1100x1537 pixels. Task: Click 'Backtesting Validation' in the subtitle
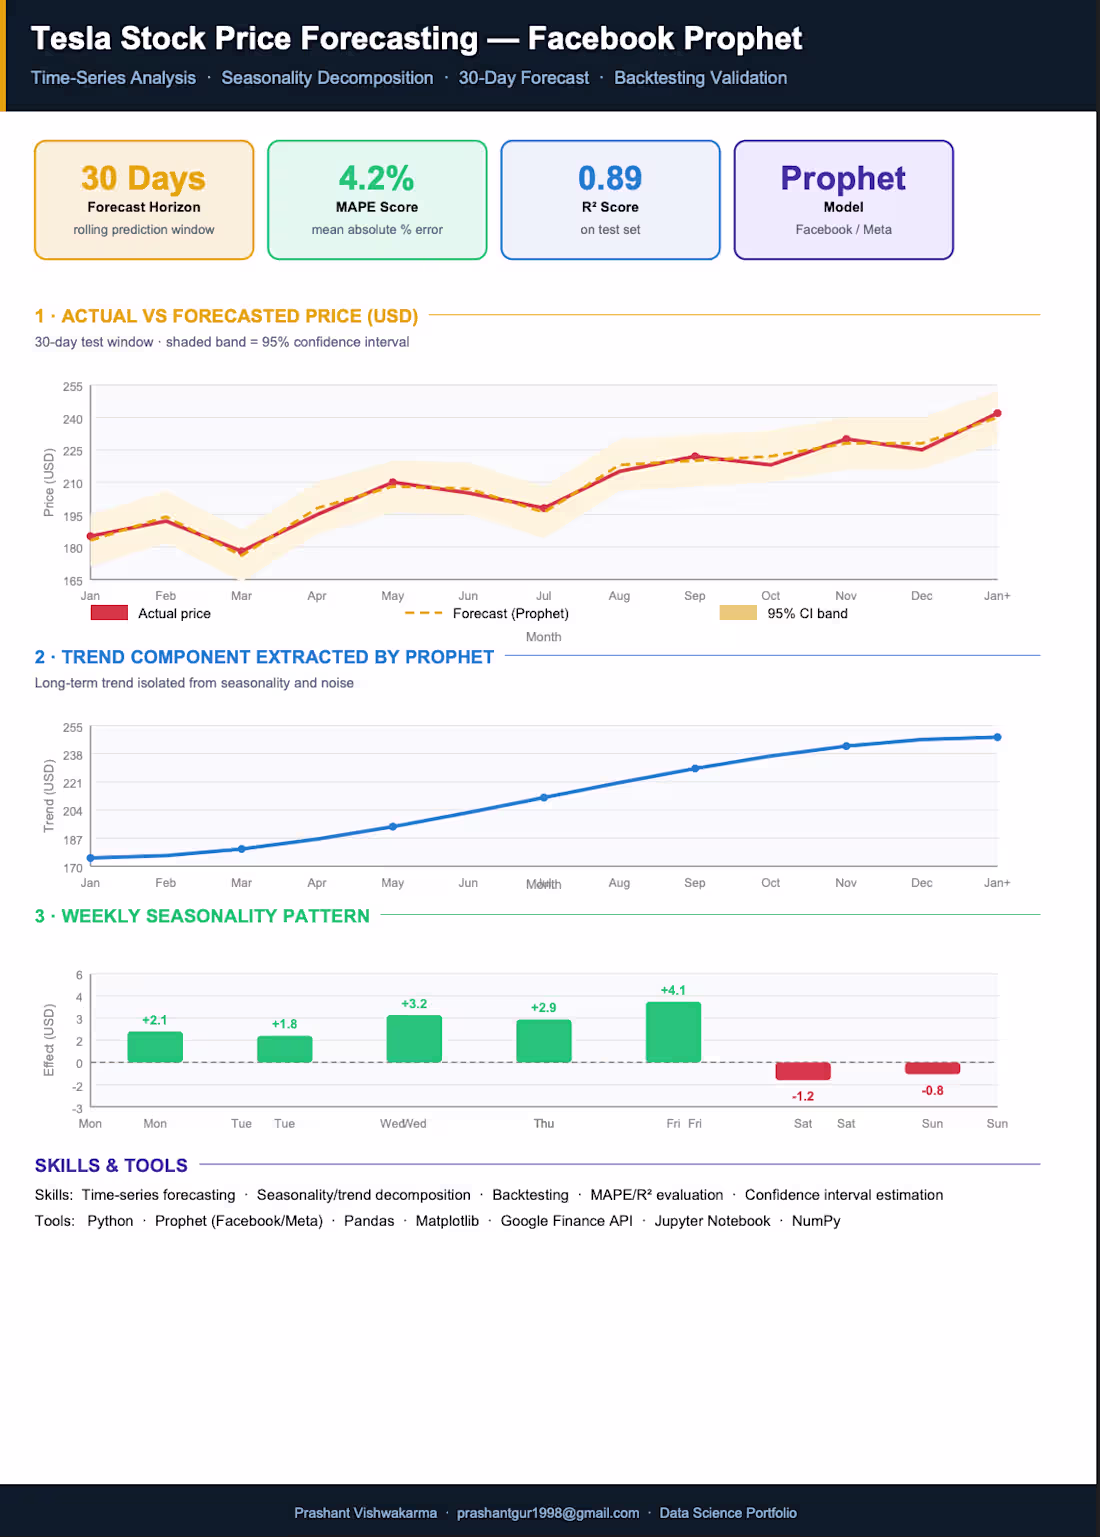click(x=700, y=78)
